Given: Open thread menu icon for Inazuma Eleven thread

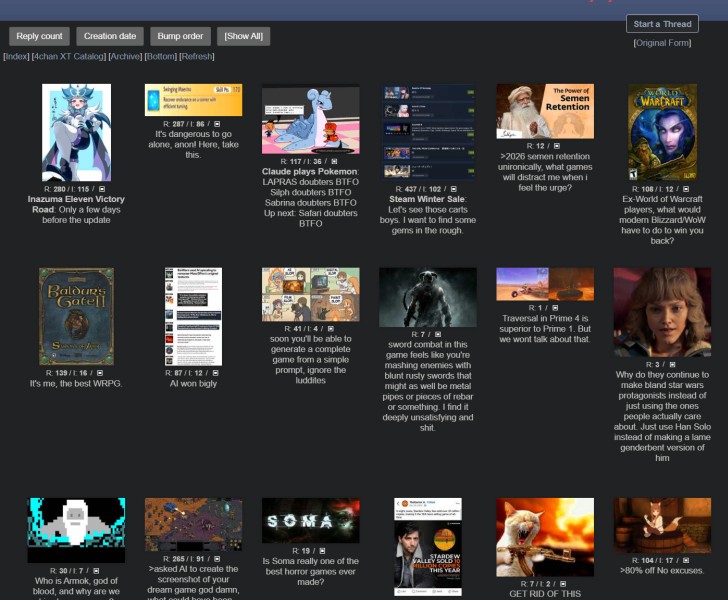Looking at the screenshot, I should (102, 189).
